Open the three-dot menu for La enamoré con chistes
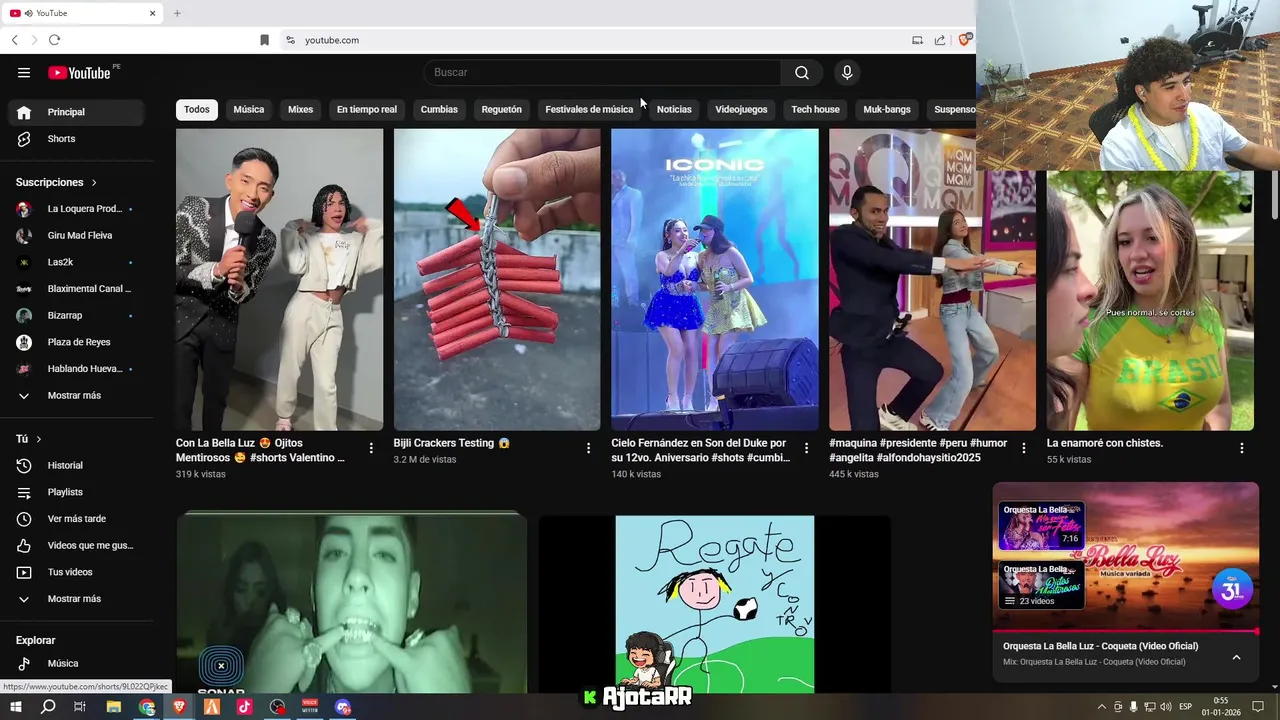The height and width of the screenshot is (720, 1280). tap(1242, 448)
